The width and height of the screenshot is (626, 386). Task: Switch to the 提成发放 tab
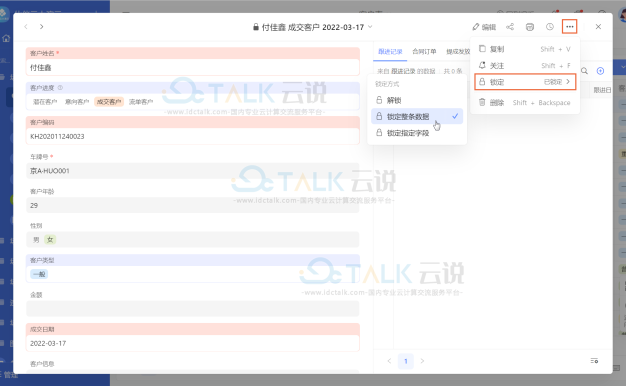click(x=458, y=51)
